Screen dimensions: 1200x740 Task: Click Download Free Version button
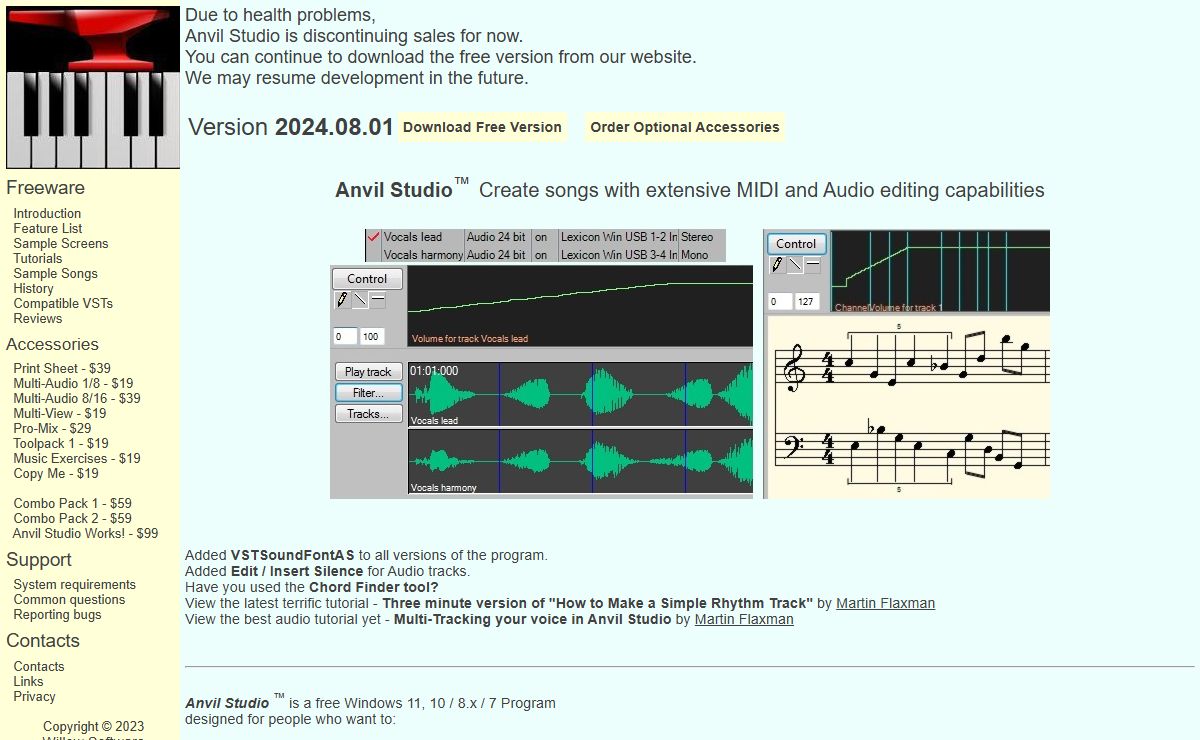(x=482, y=127)
